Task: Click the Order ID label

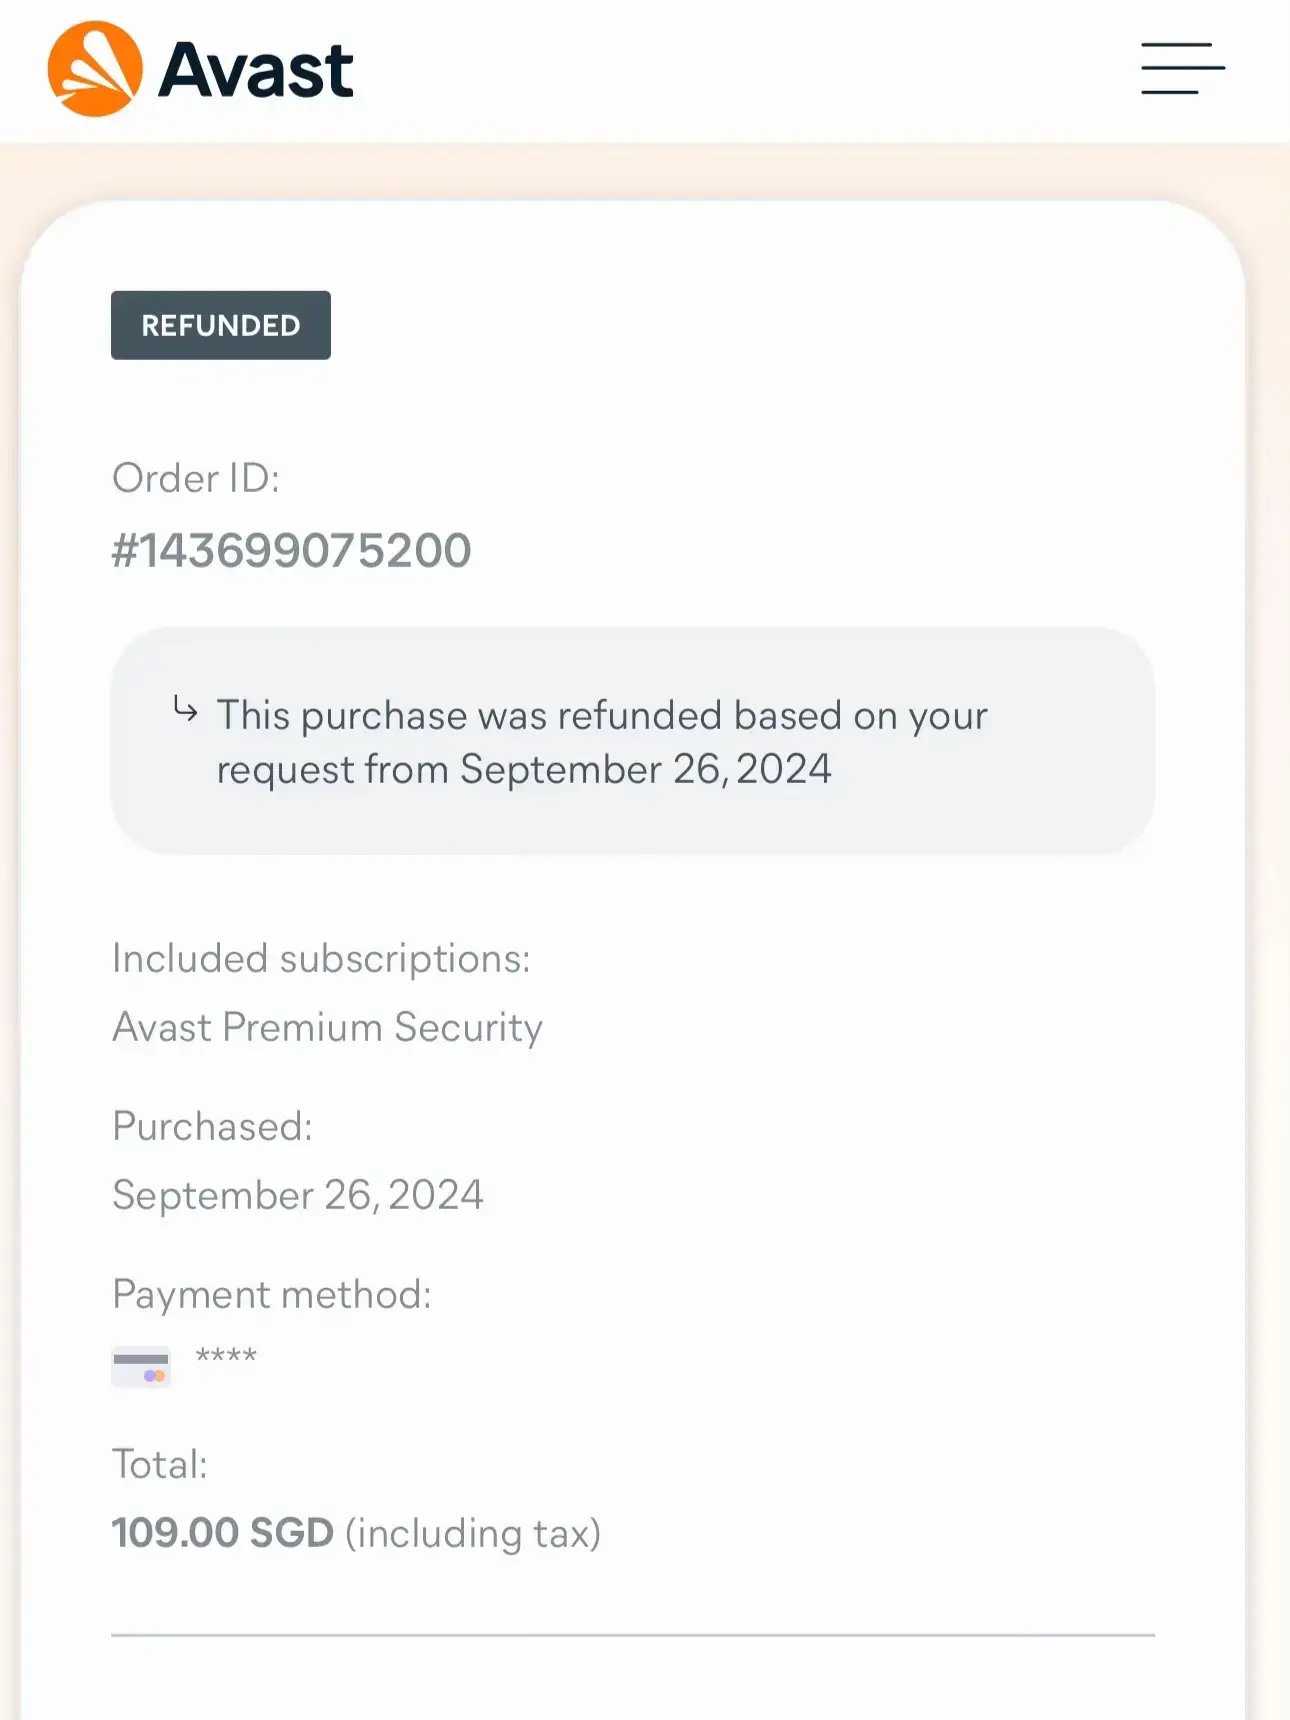Action: 196,478
